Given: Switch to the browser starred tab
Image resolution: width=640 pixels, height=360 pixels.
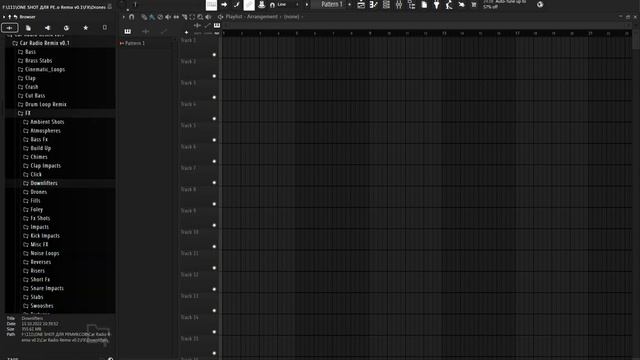Looking at the screenshot, I should pos(85,28).
